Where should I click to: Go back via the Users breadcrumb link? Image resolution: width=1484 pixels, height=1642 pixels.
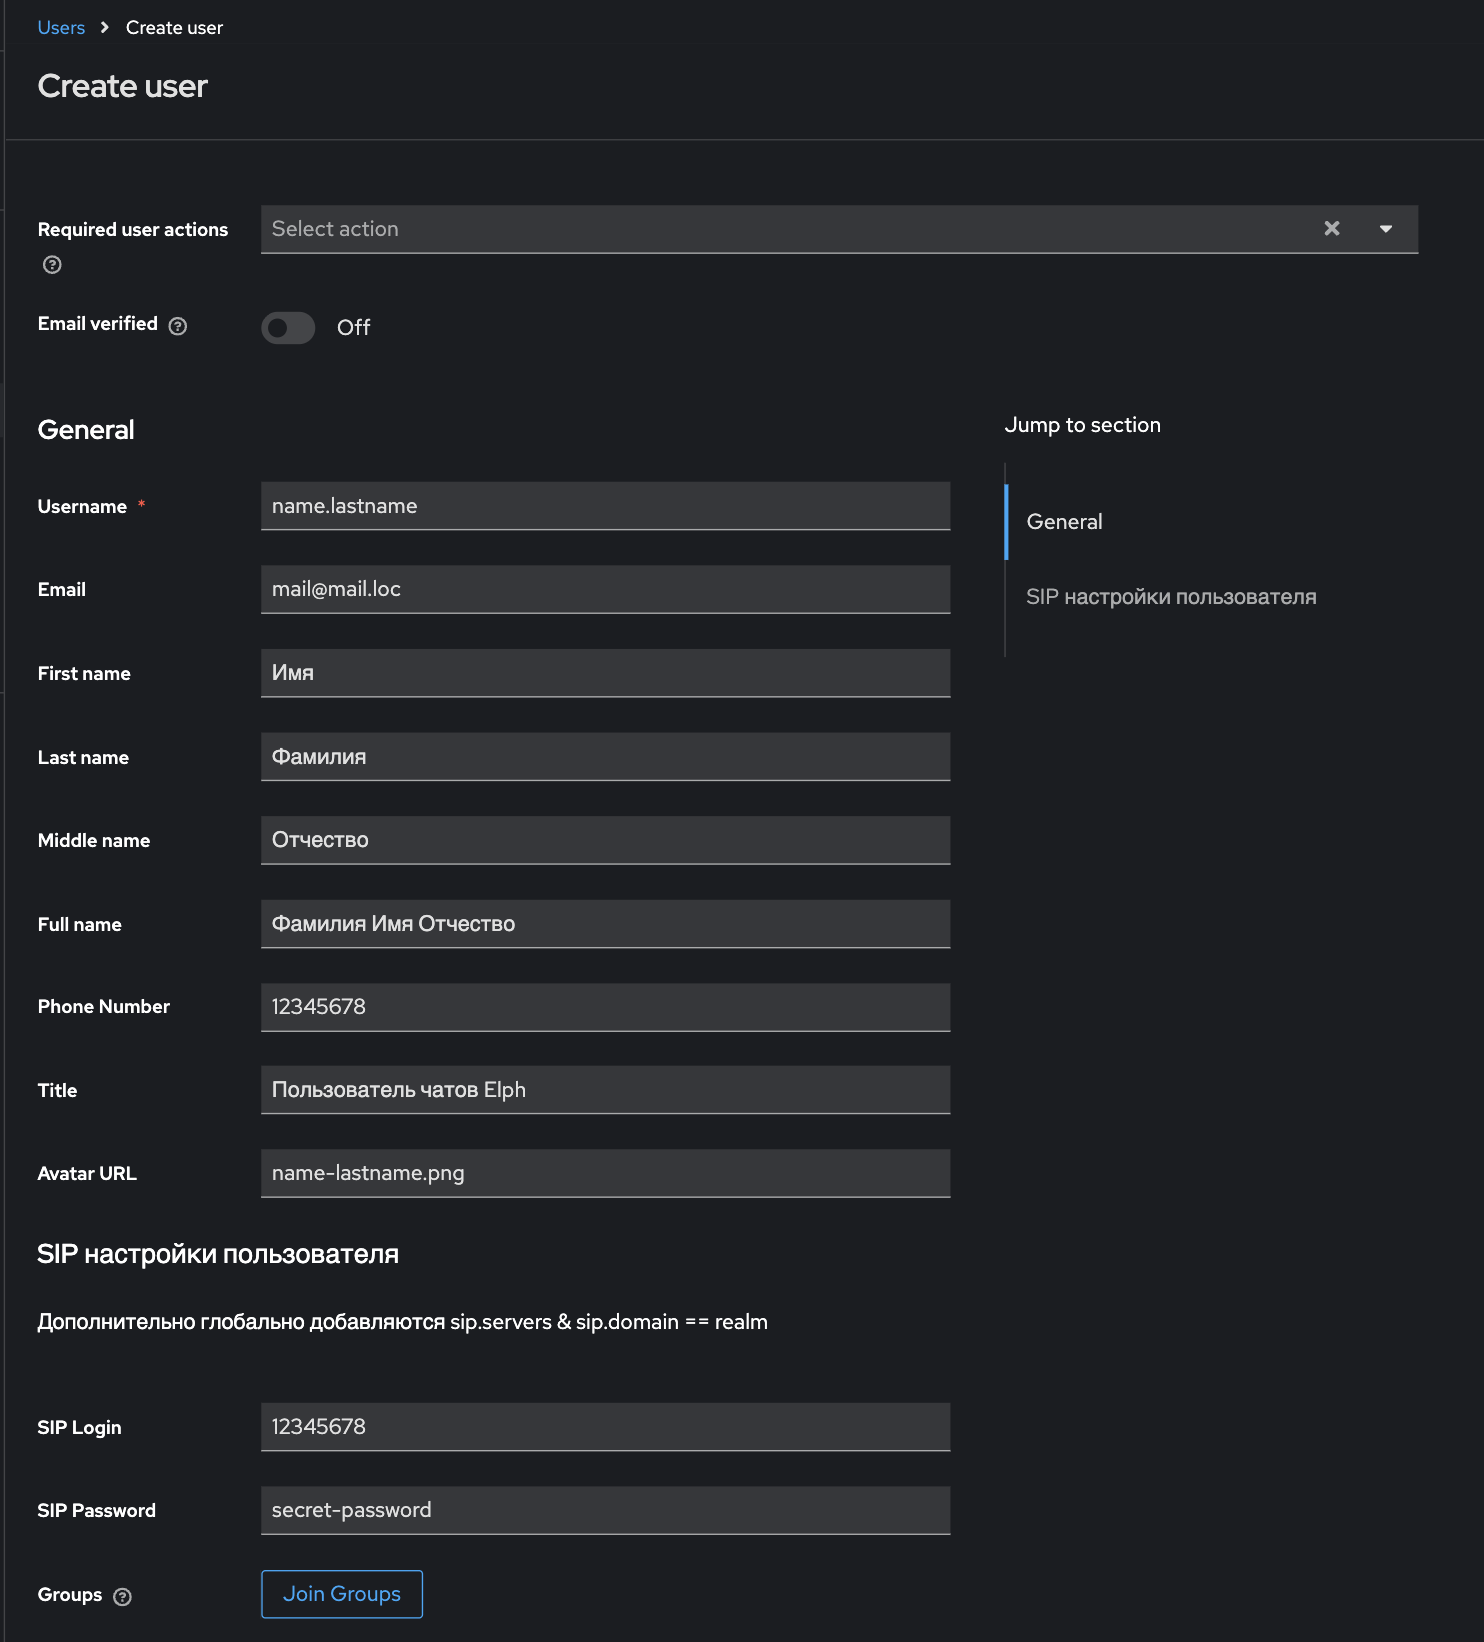(61, 28)
